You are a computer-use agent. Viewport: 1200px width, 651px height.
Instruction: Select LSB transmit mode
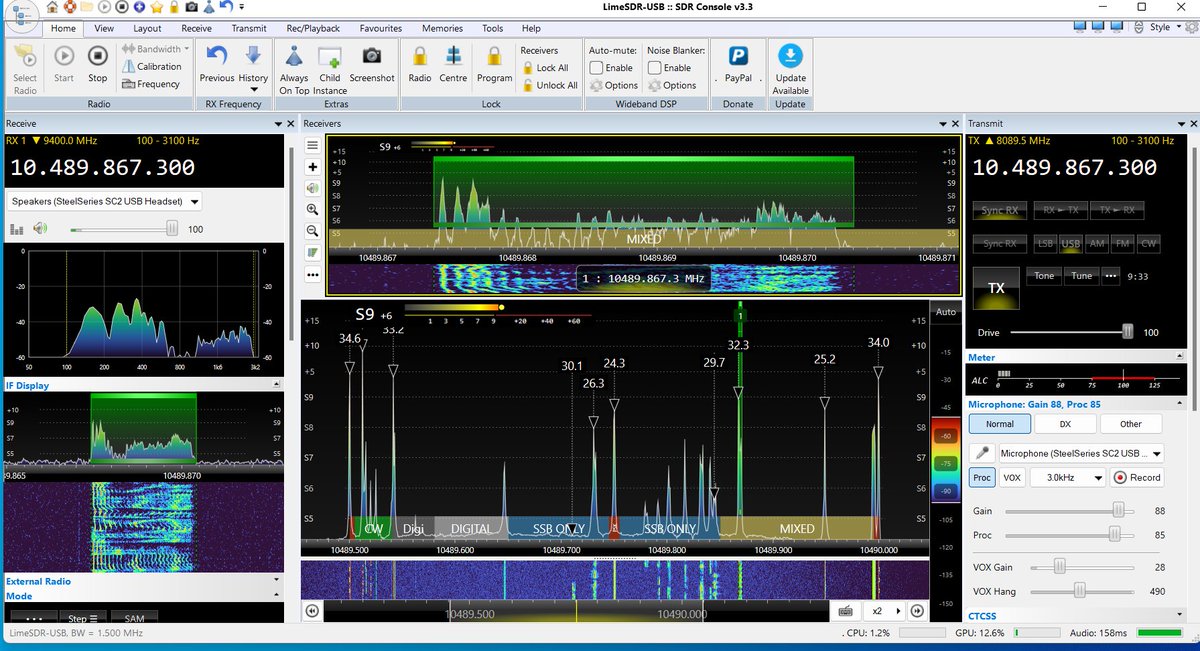tap(1045, 243)
